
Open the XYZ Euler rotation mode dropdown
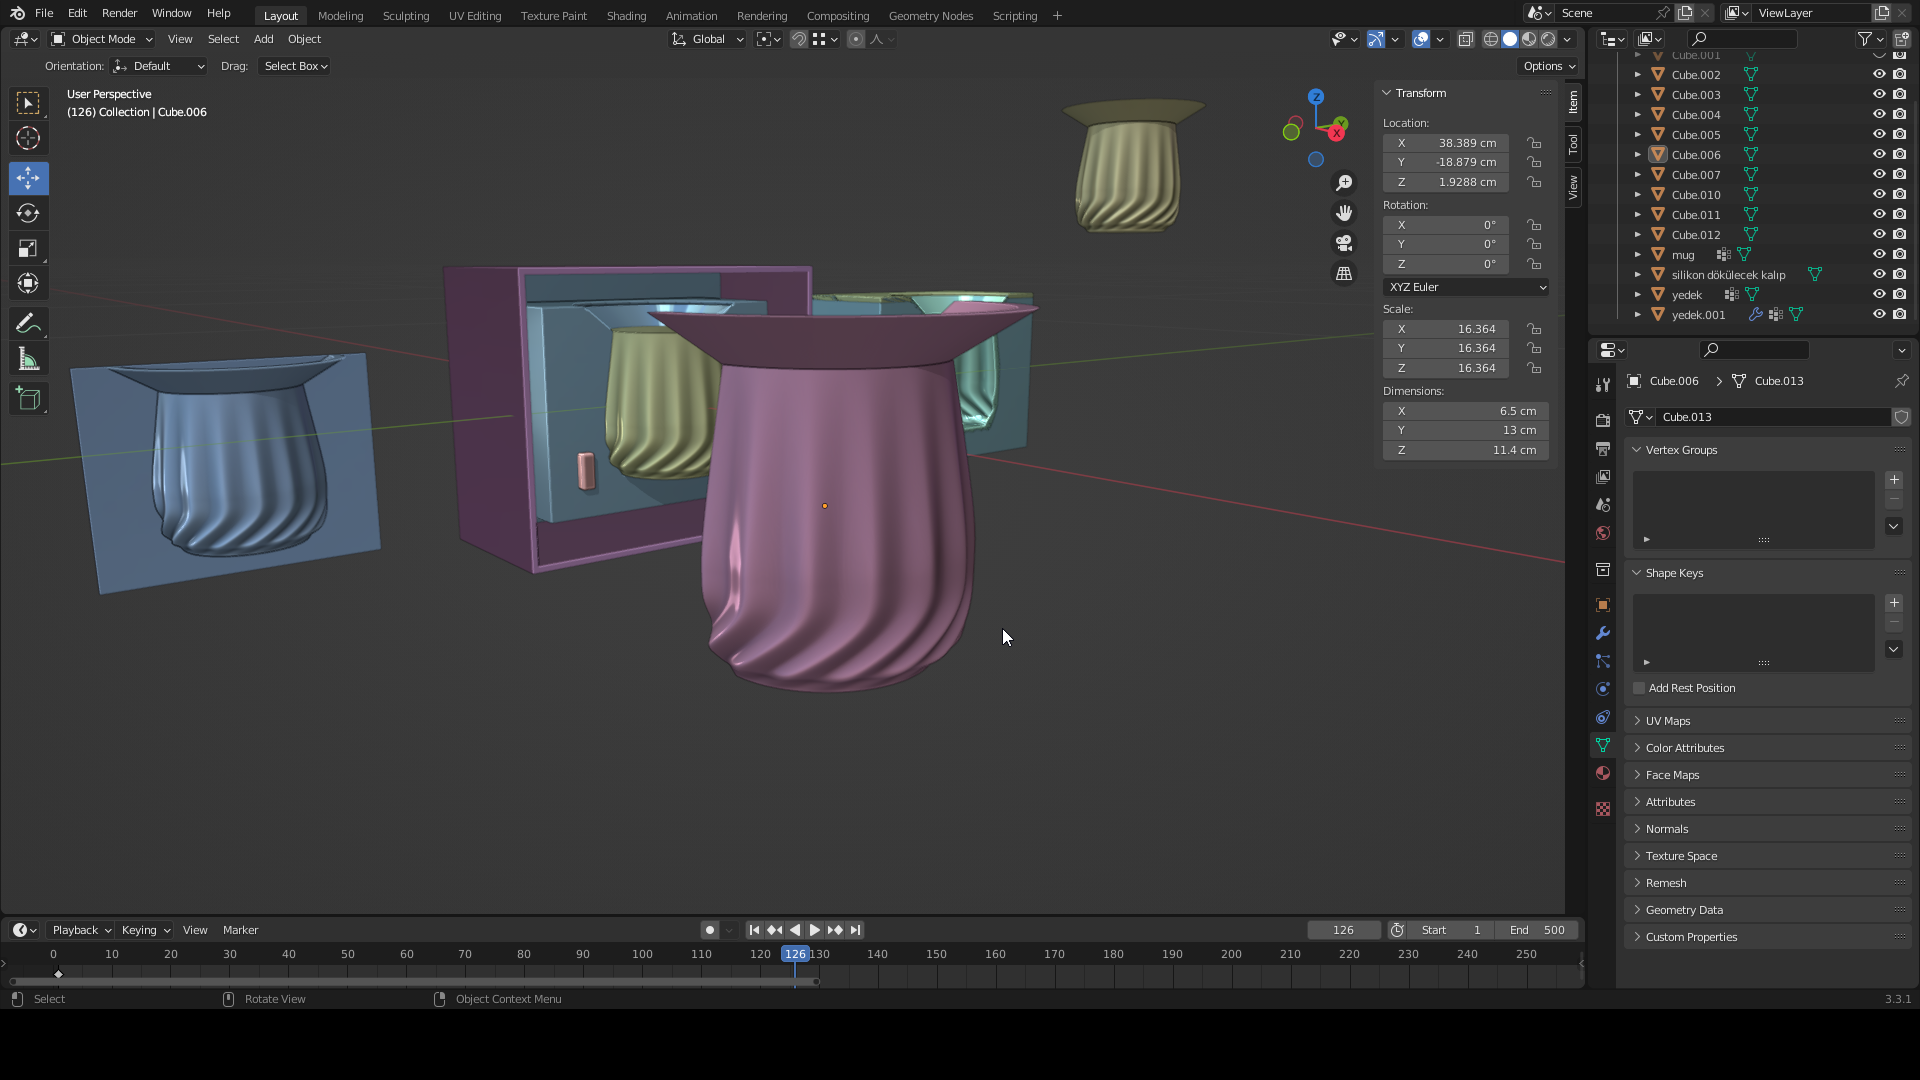[x=1466, y=287]
